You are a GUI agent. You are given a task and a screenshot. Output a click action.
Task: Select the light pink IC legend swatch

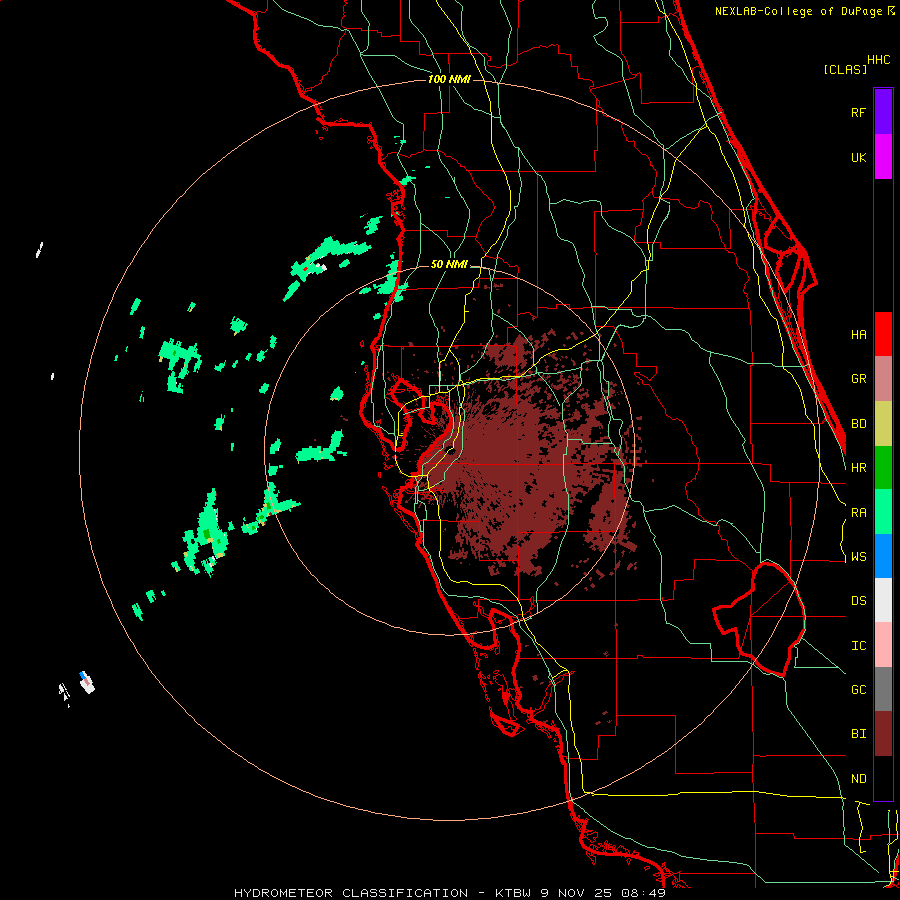pyautogui.click(x=883, y=645)
